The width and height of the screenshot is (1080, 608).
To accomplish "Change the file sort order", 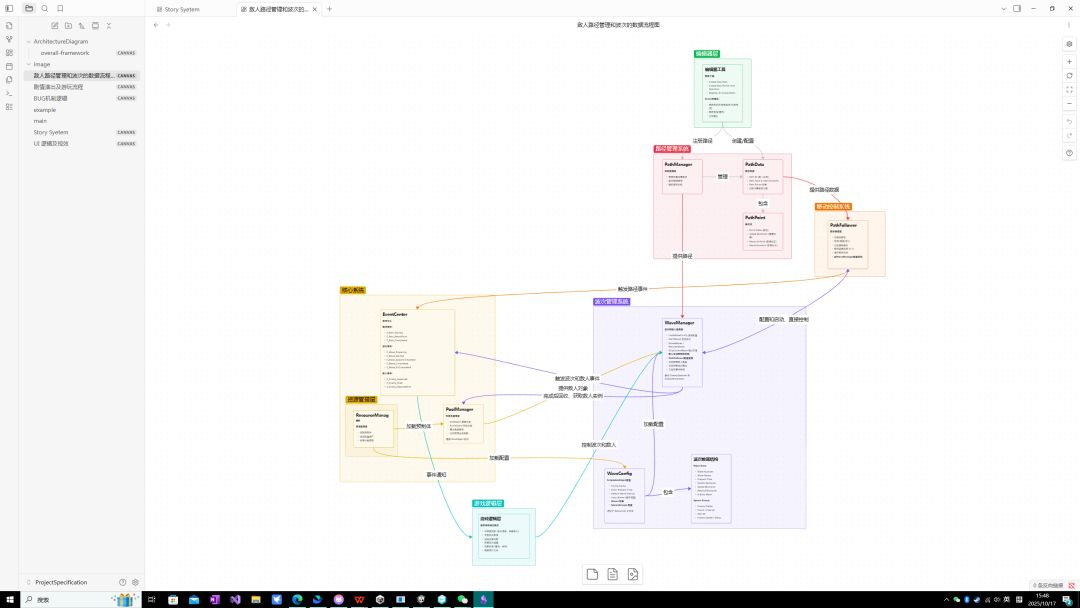I will [x=81, y=25].
